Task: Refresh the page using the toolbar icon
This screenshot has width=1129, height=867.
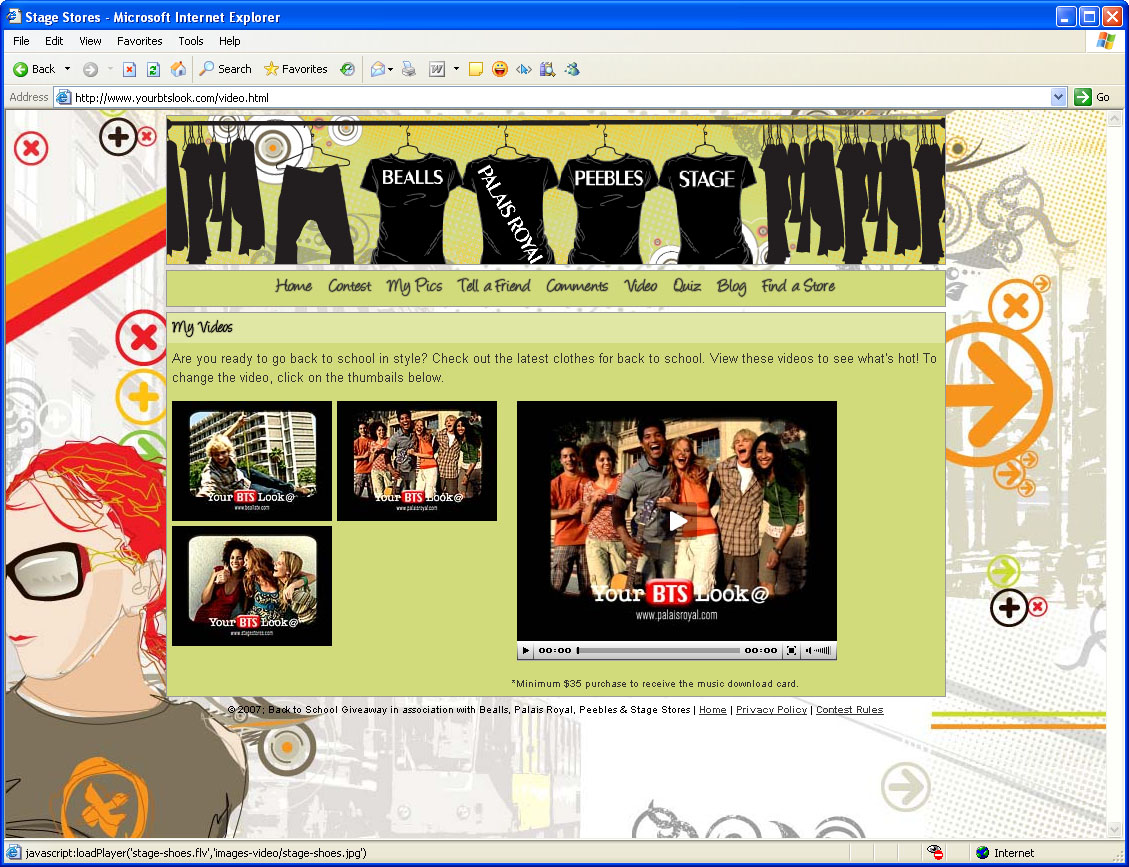Action: coord(153,69)
